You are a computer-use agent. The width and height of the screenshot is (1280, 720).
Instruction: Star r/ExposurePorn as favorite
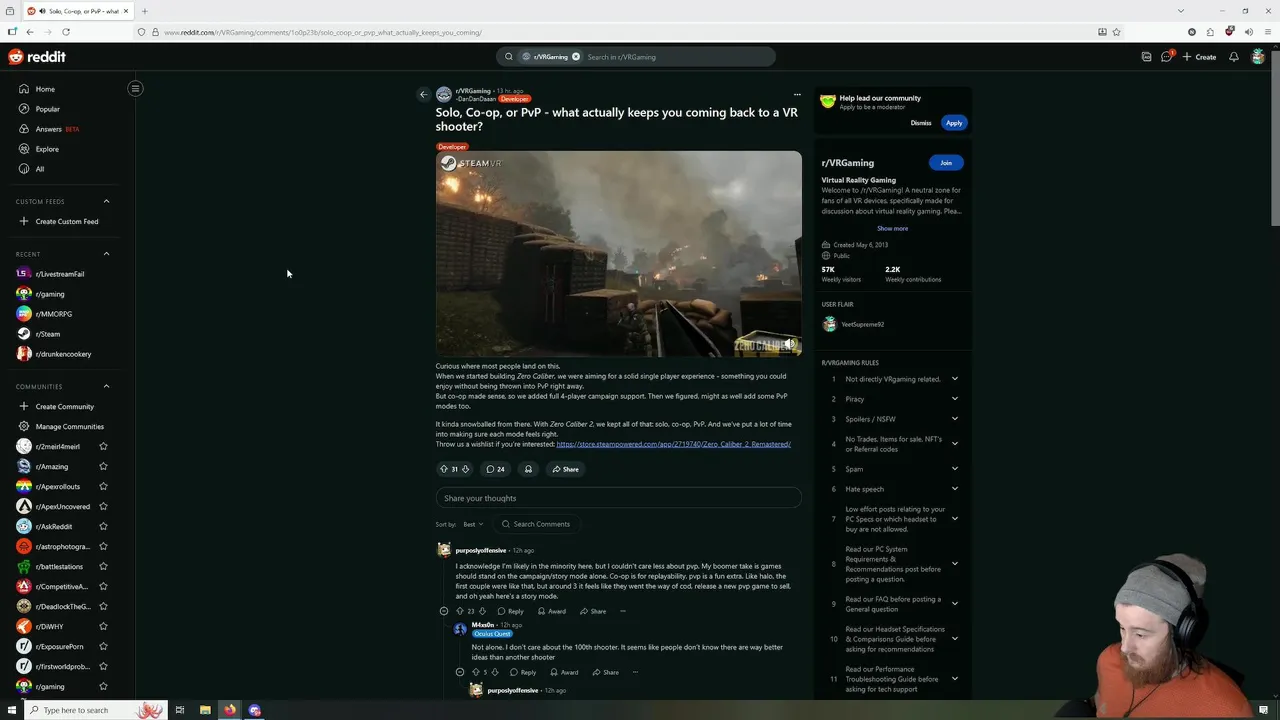point(103,646)
